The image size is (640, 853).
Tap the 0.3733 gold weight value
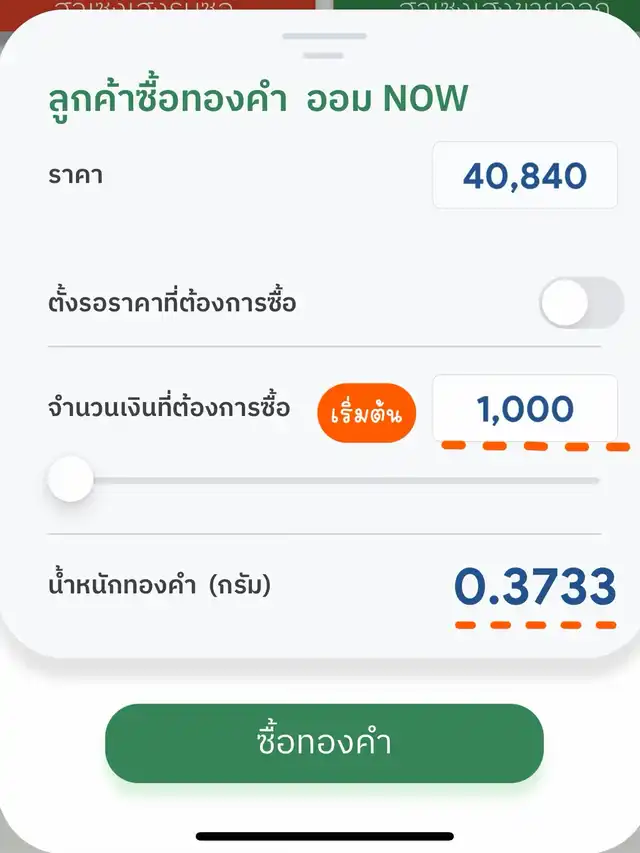click(x=535, y=588)
